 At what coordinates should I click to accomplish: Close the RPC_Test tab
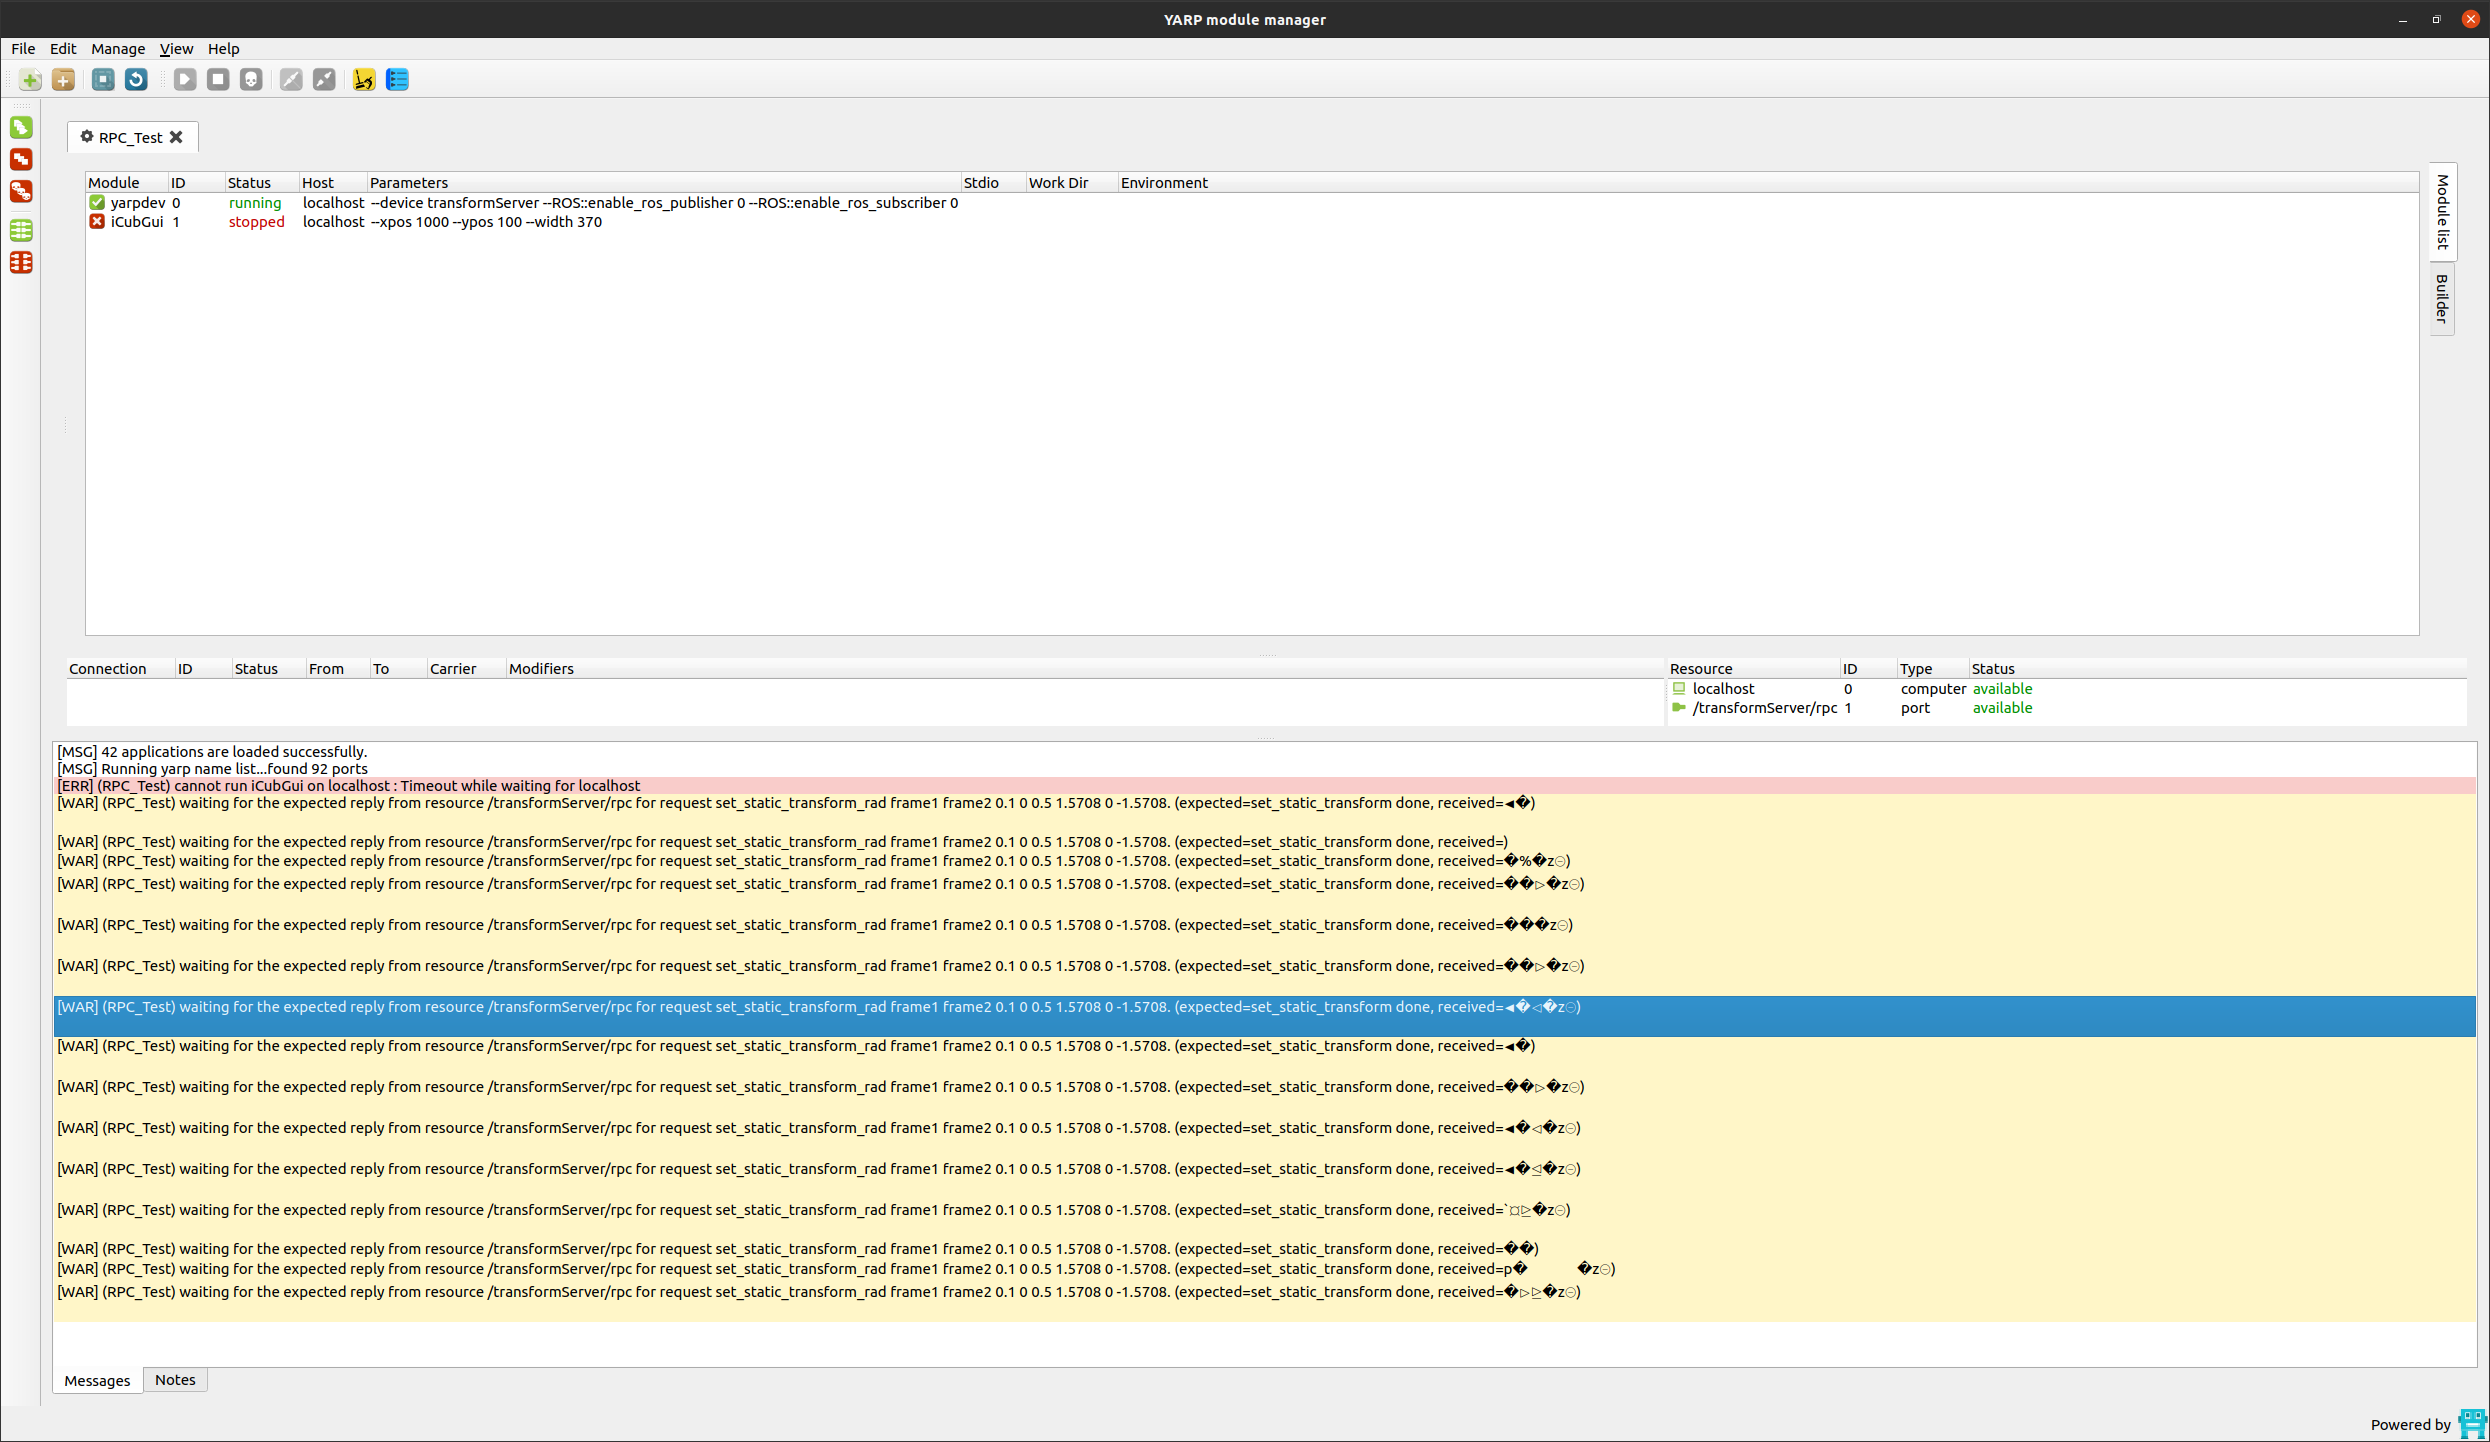coord(177,137)
